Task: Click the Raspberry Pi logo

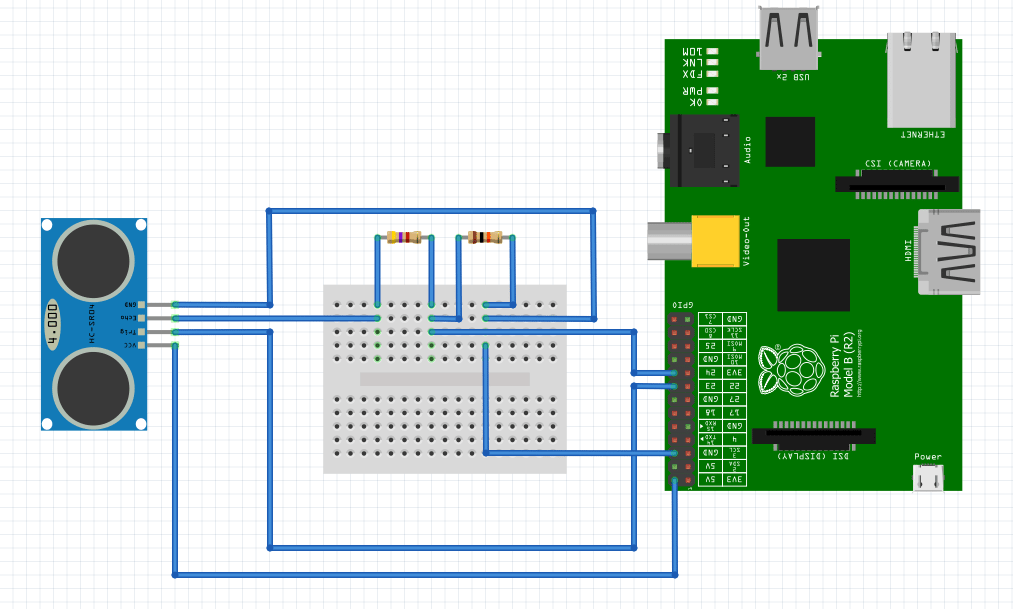Action: [780, 369]
